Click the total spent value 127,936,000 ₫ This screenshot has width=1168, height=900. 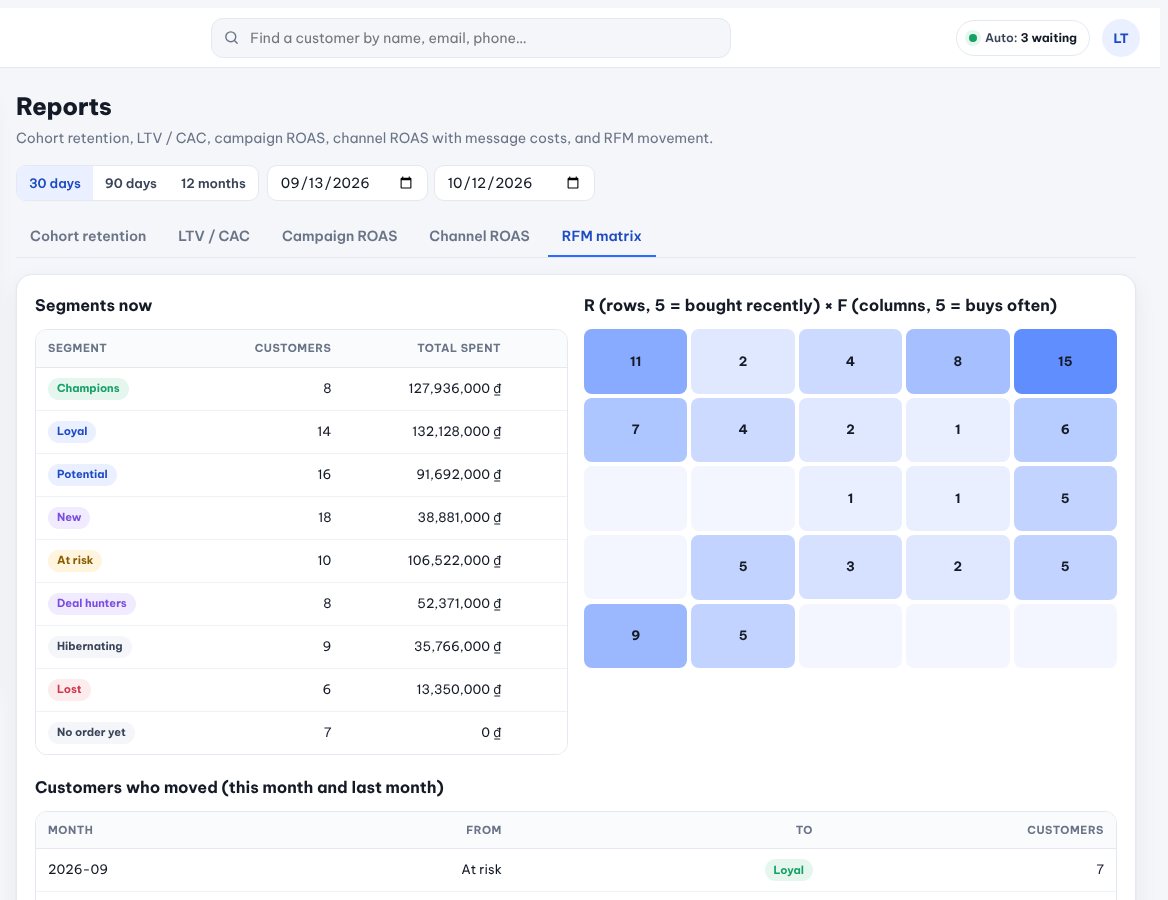click(x=454, y=388)
